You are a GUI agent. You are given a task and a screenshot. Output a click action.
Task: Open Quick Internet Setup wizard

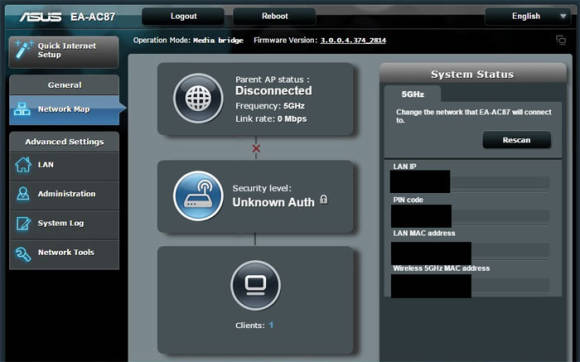click(x=64, y=51)
